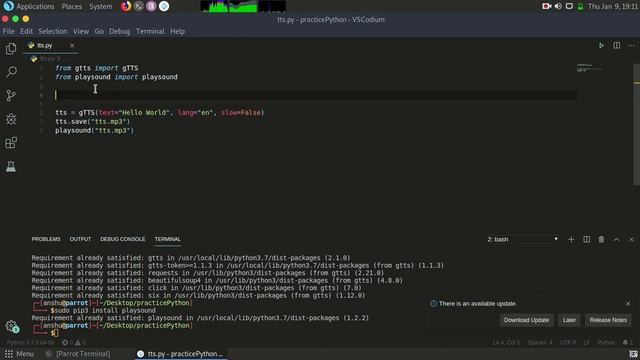Close the terminal panel

[x=631, y=239]
